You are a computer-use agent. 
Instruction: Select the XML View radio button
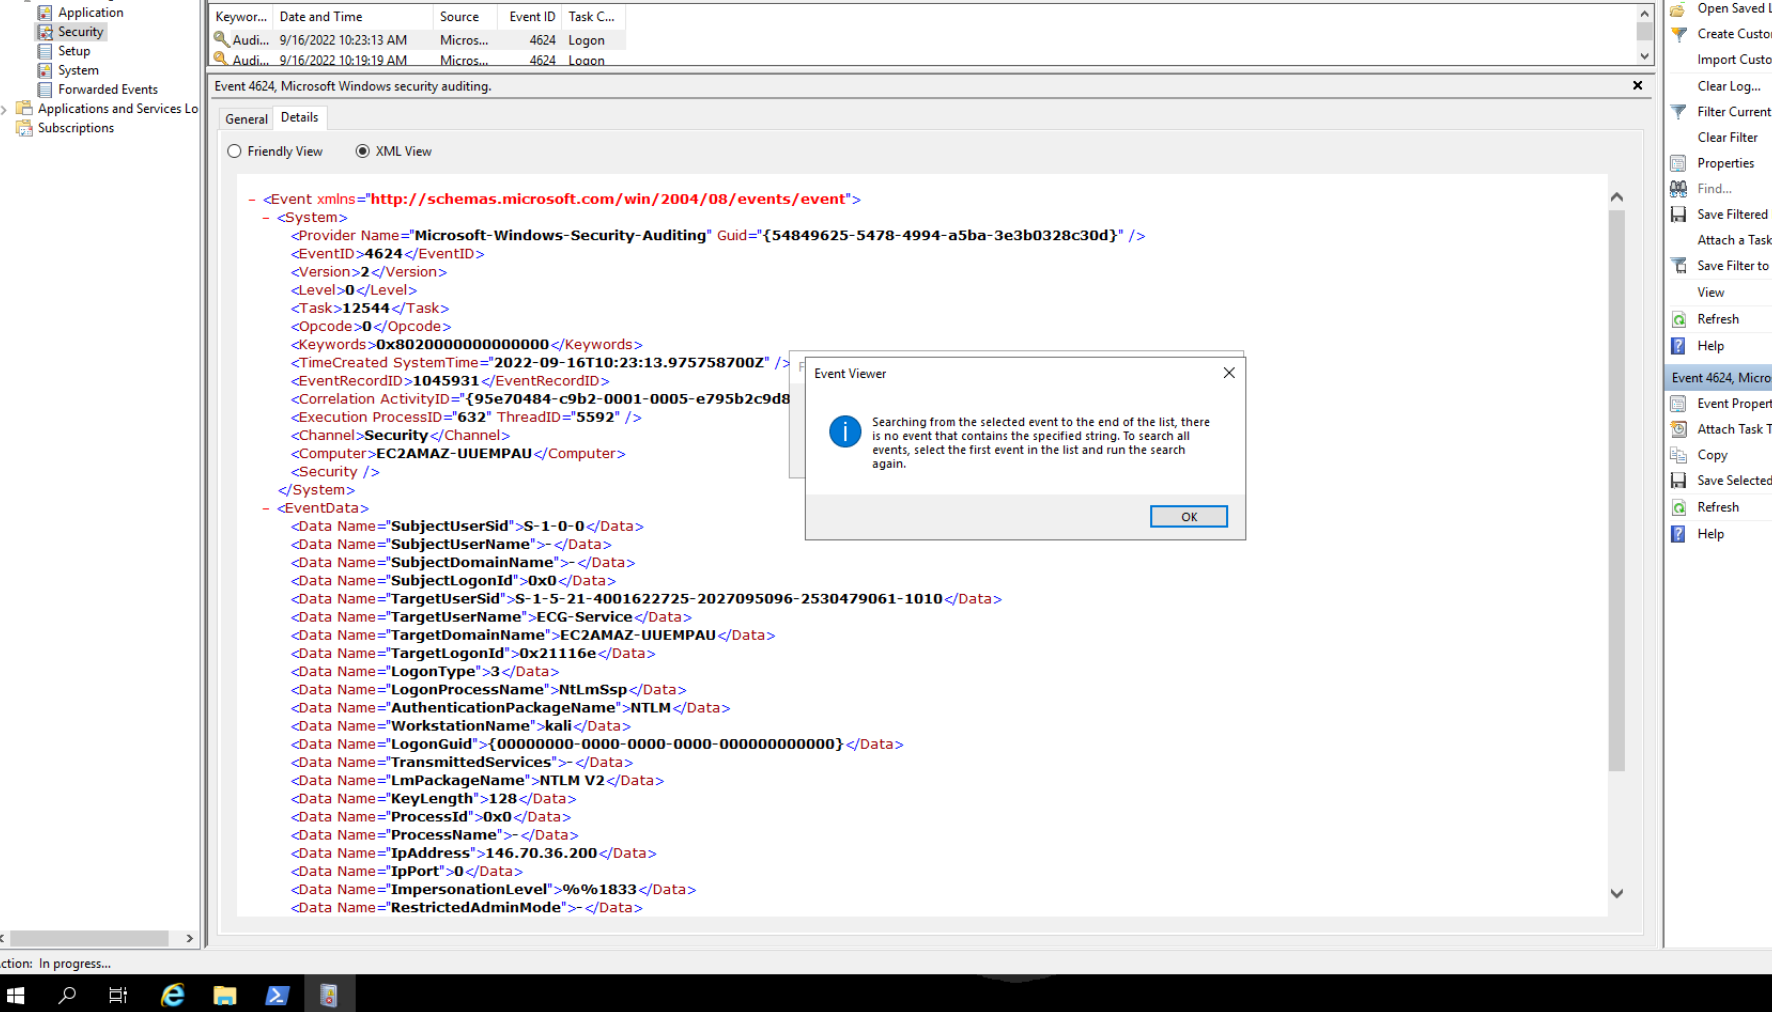pos(362,152)
